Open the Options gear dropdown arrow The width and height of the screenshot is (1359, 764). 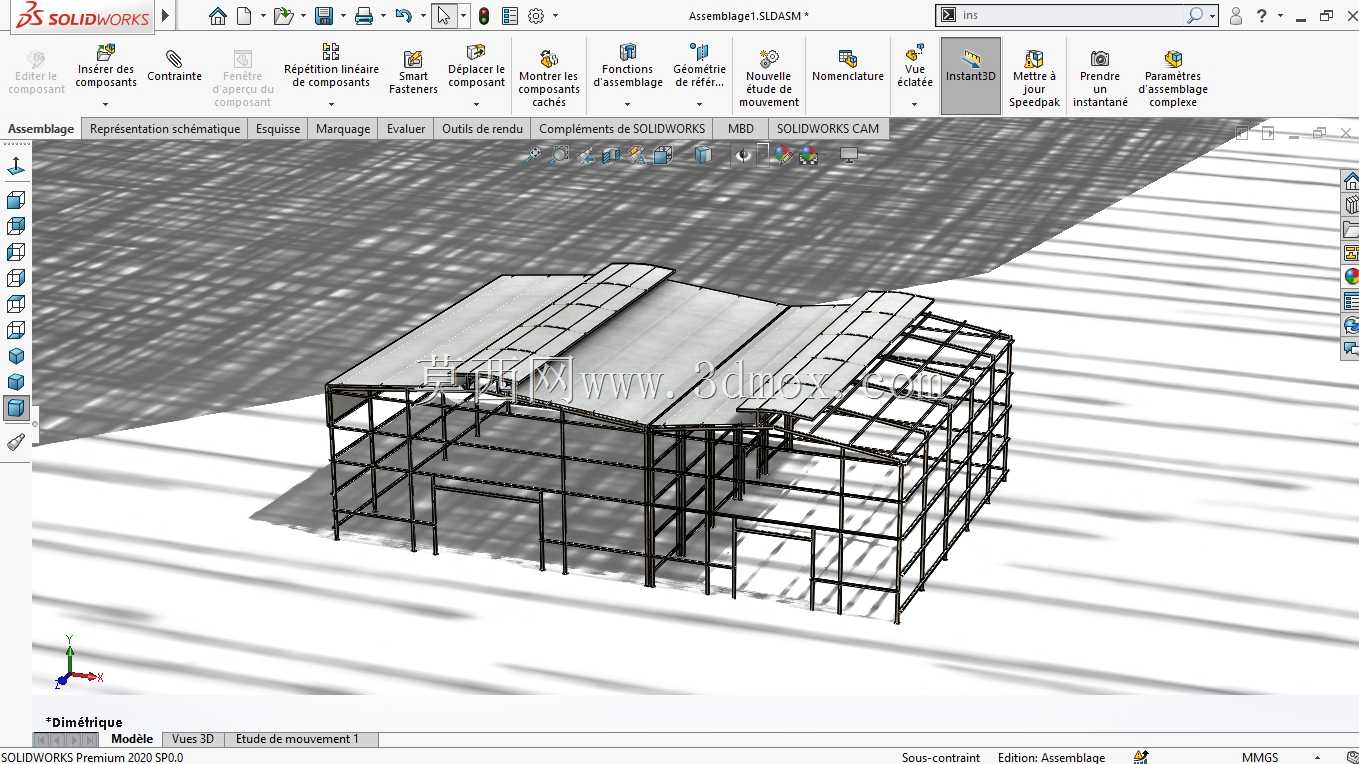[x=555, y=16]
